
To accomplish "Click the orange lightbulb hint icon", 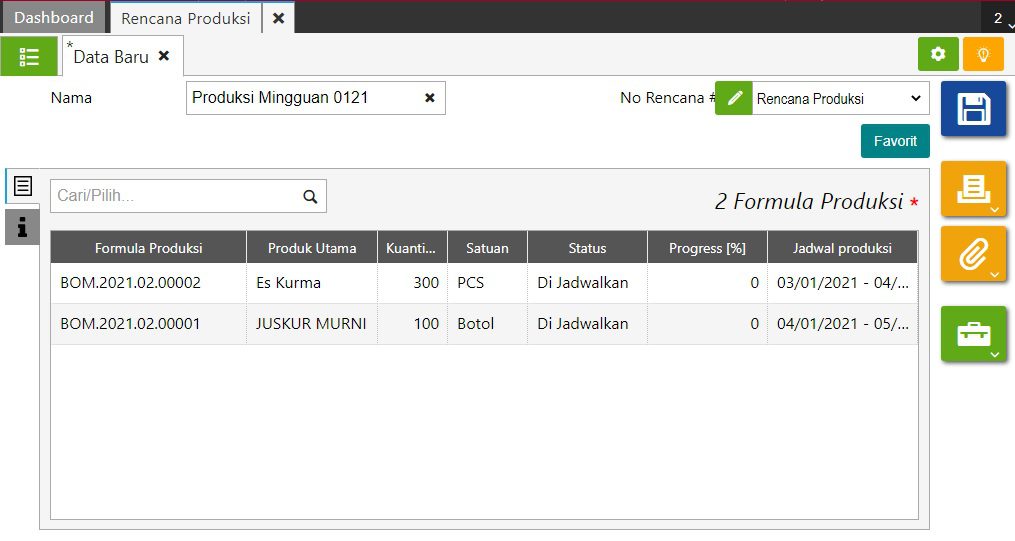I will pos(983,54).
